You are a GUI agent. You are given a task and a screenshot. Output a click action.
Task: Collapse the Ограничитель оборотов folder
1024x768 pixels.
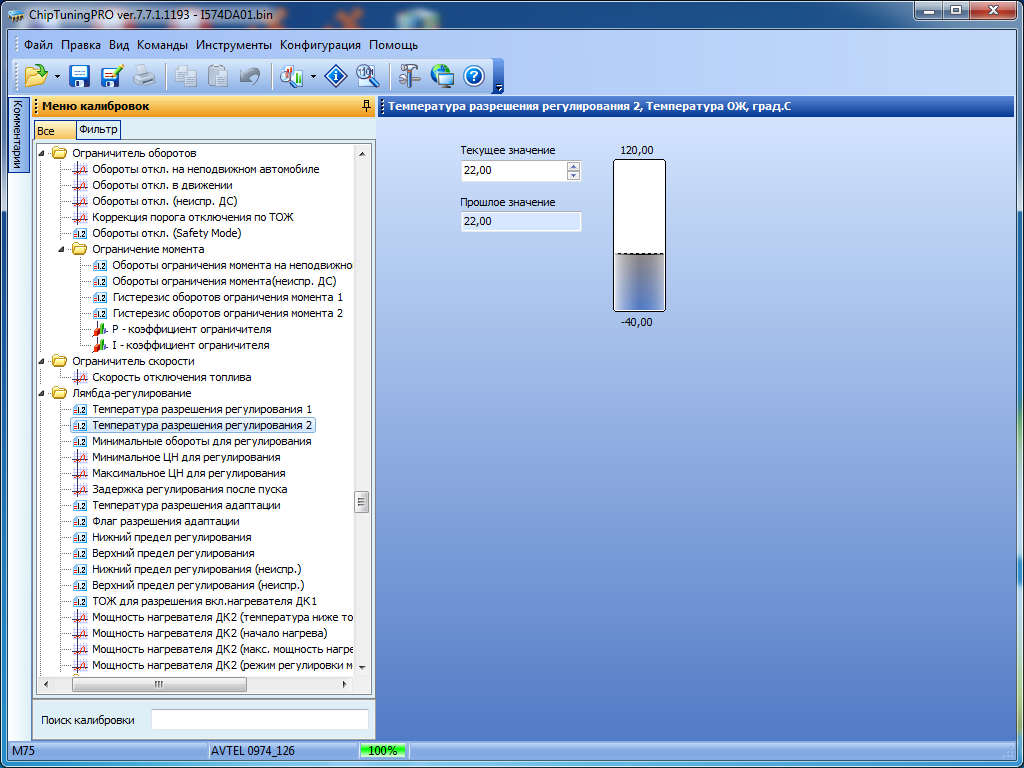[42, 154]
